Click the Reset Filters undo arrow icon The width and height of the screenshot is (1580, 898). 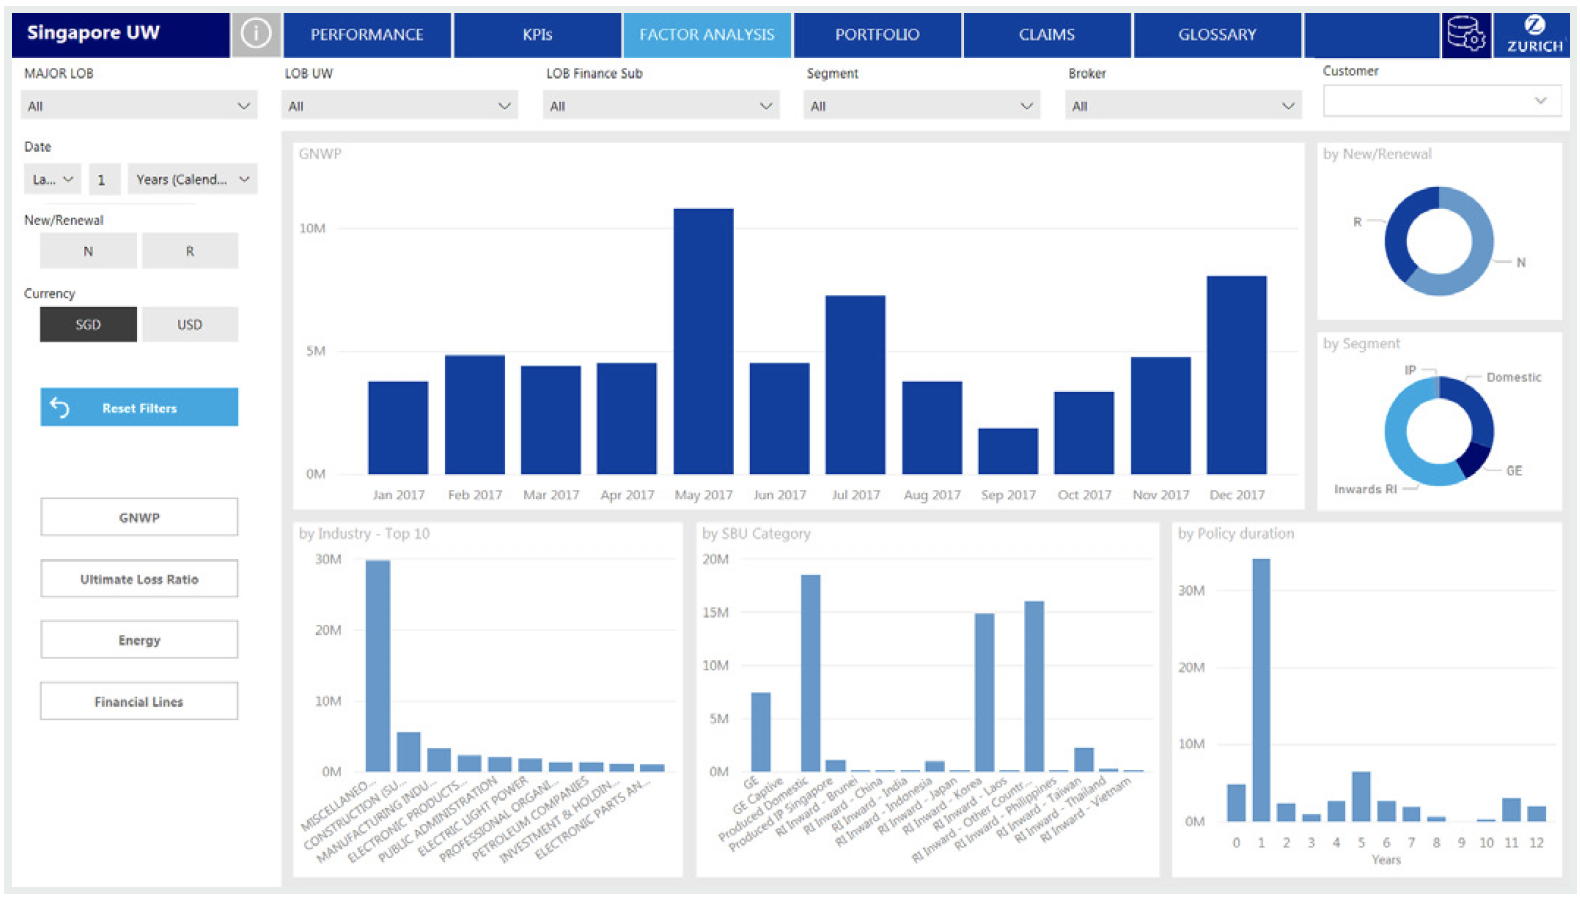60,408
